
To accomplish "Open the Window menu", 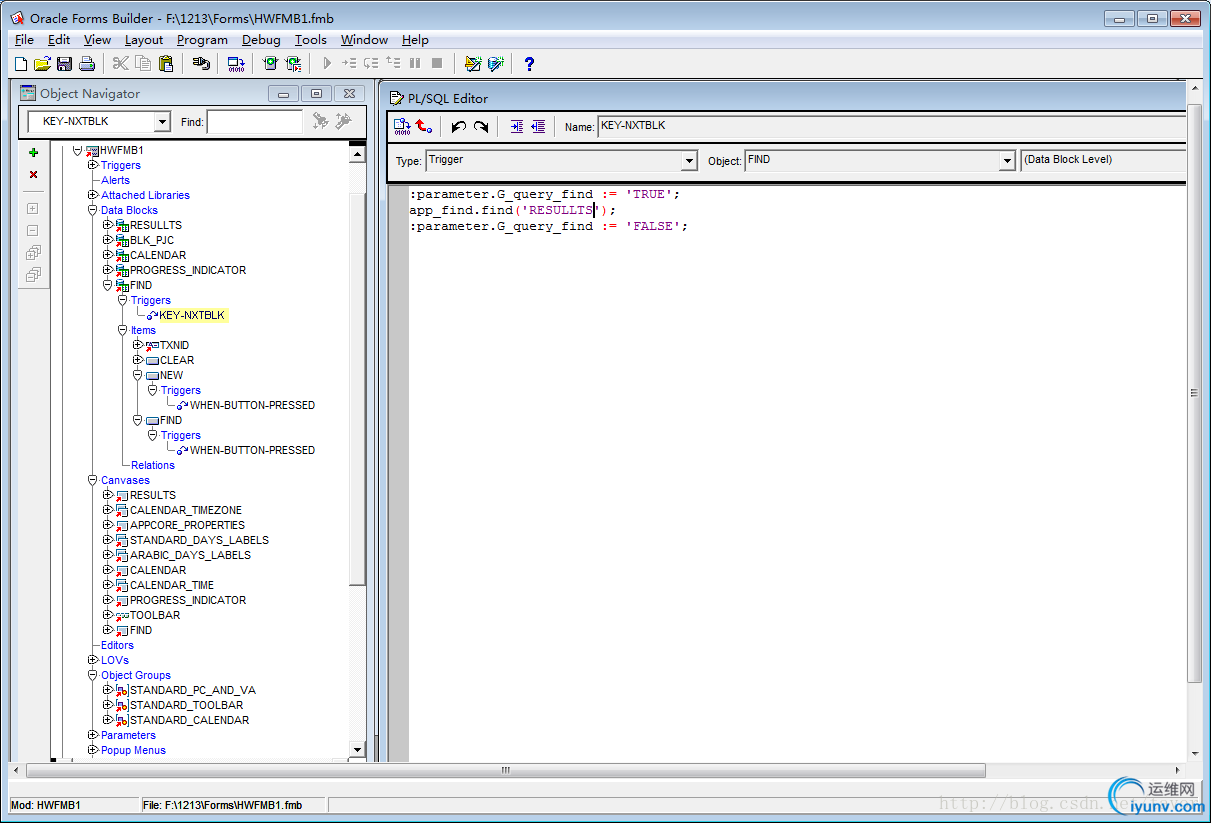I will pos(364,40).
